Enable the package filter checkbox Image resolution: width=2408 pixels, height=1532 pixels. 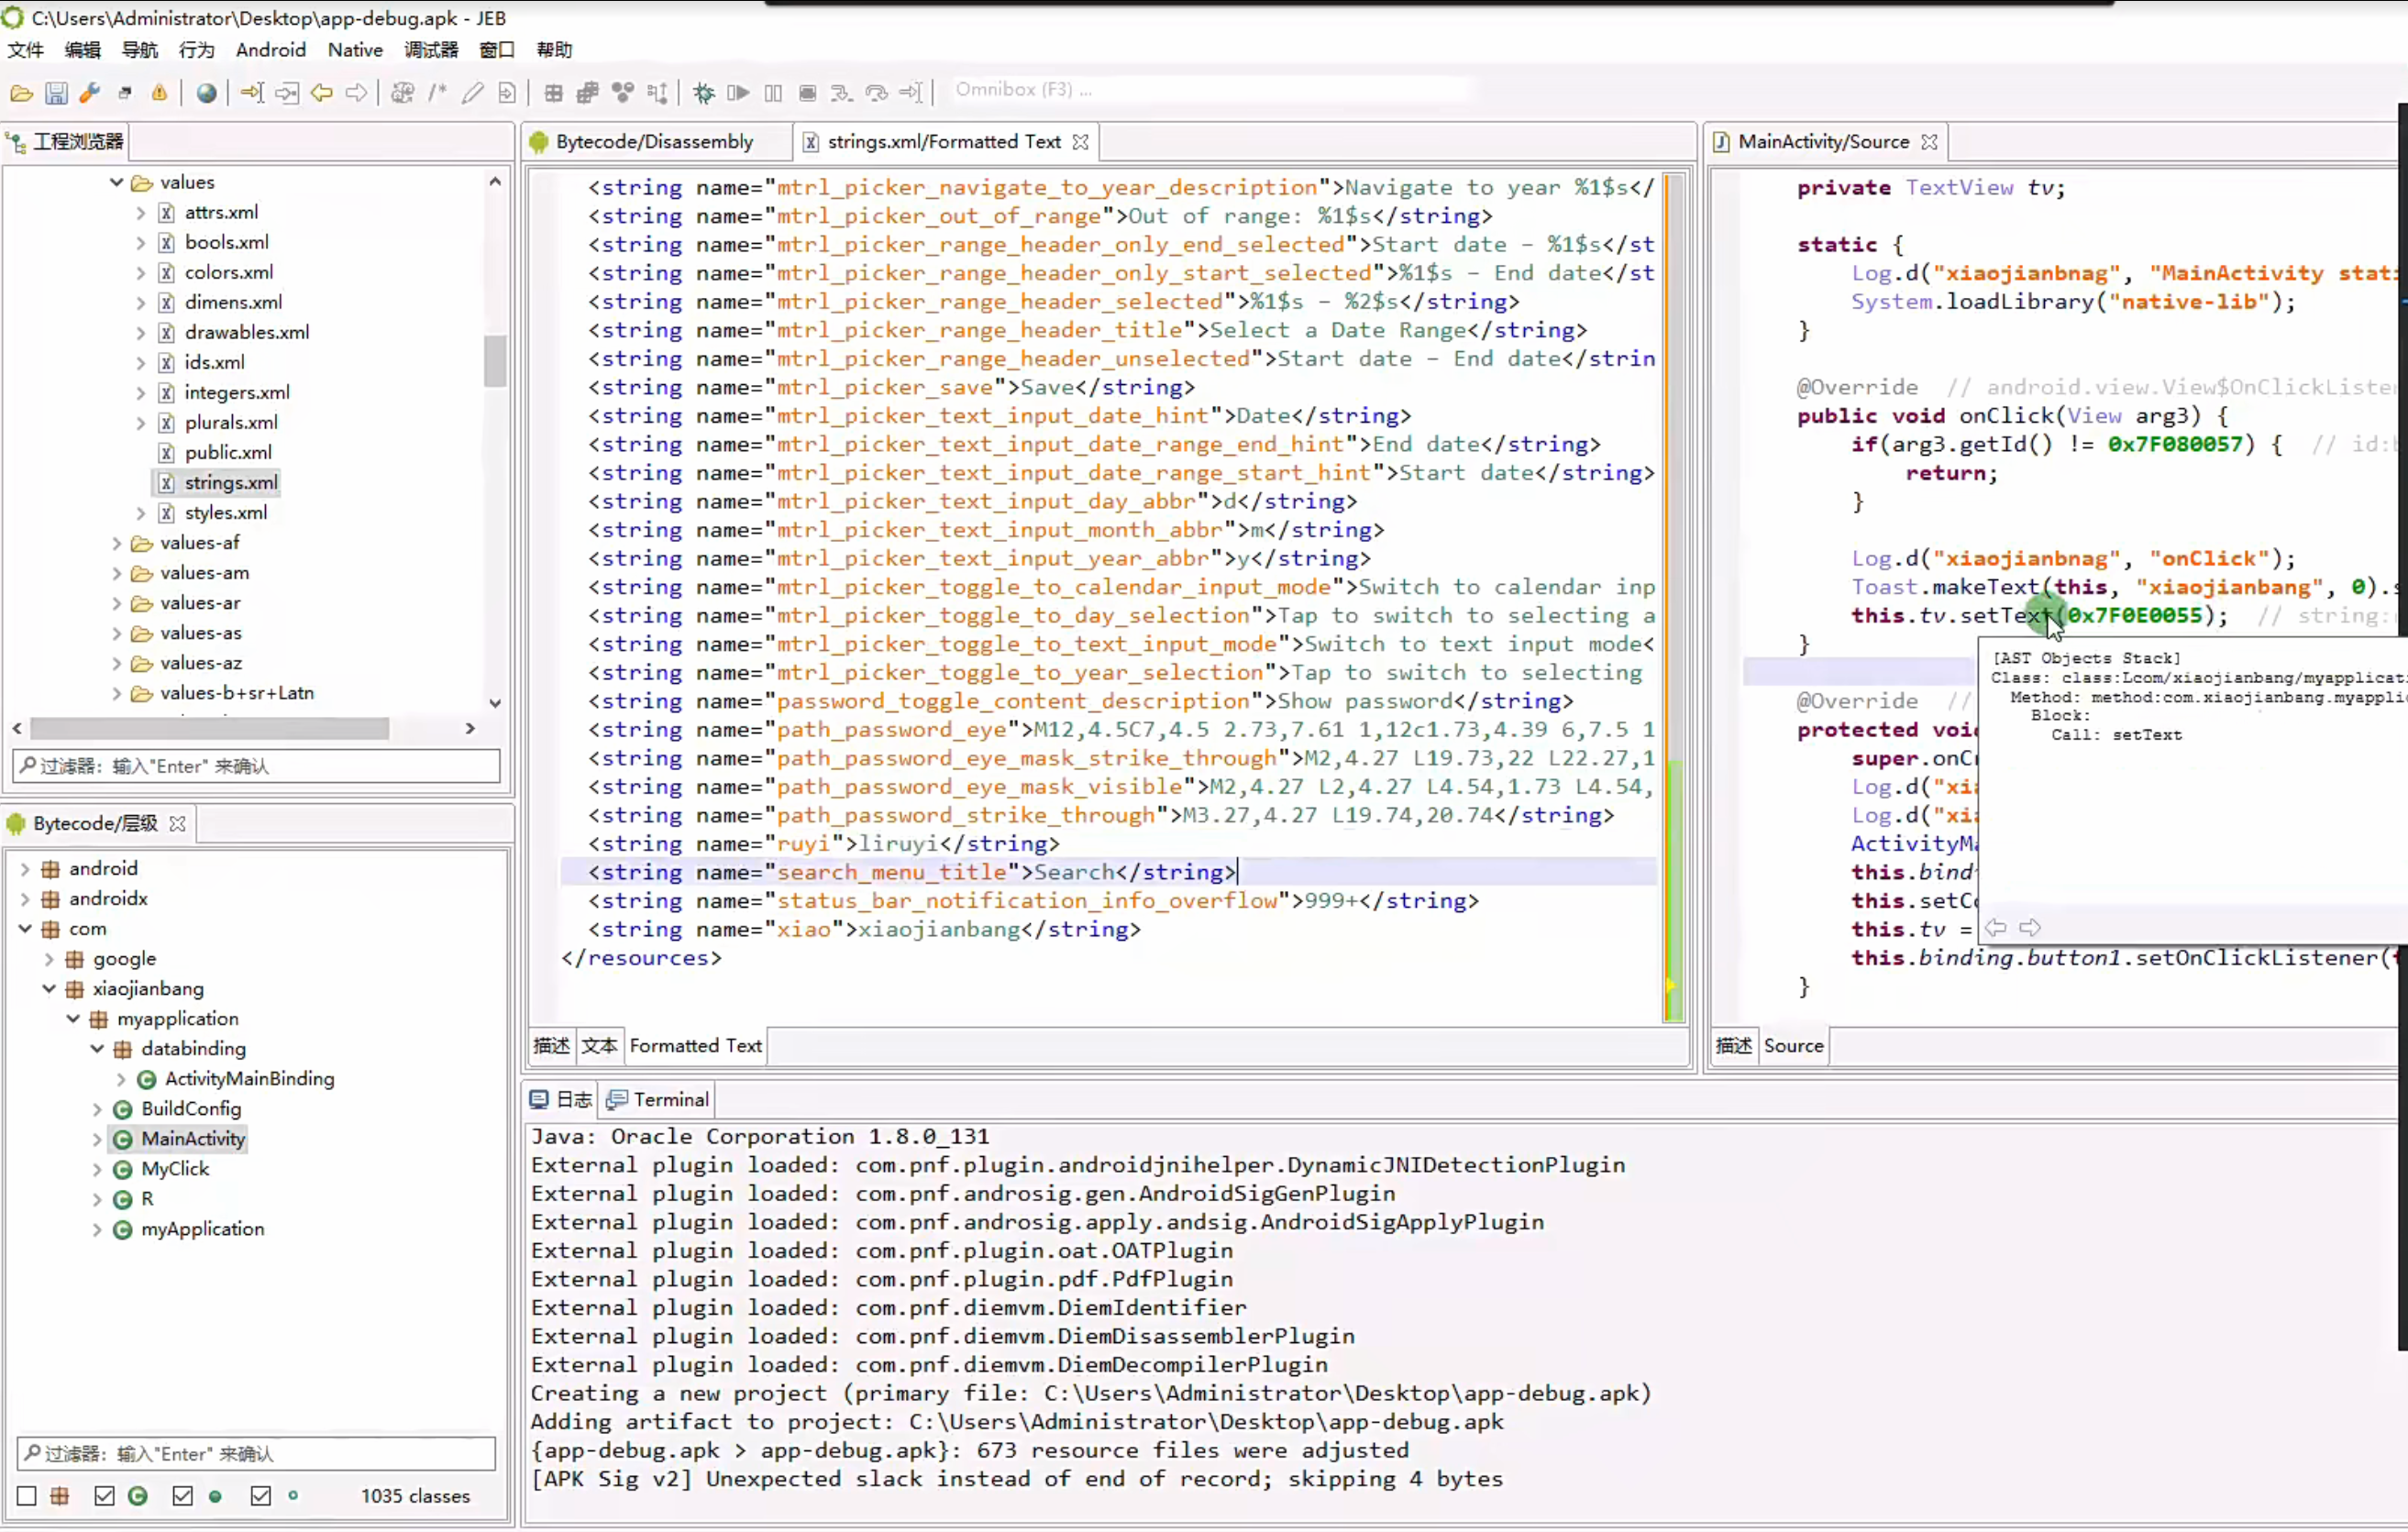[x=27, y=1497]
